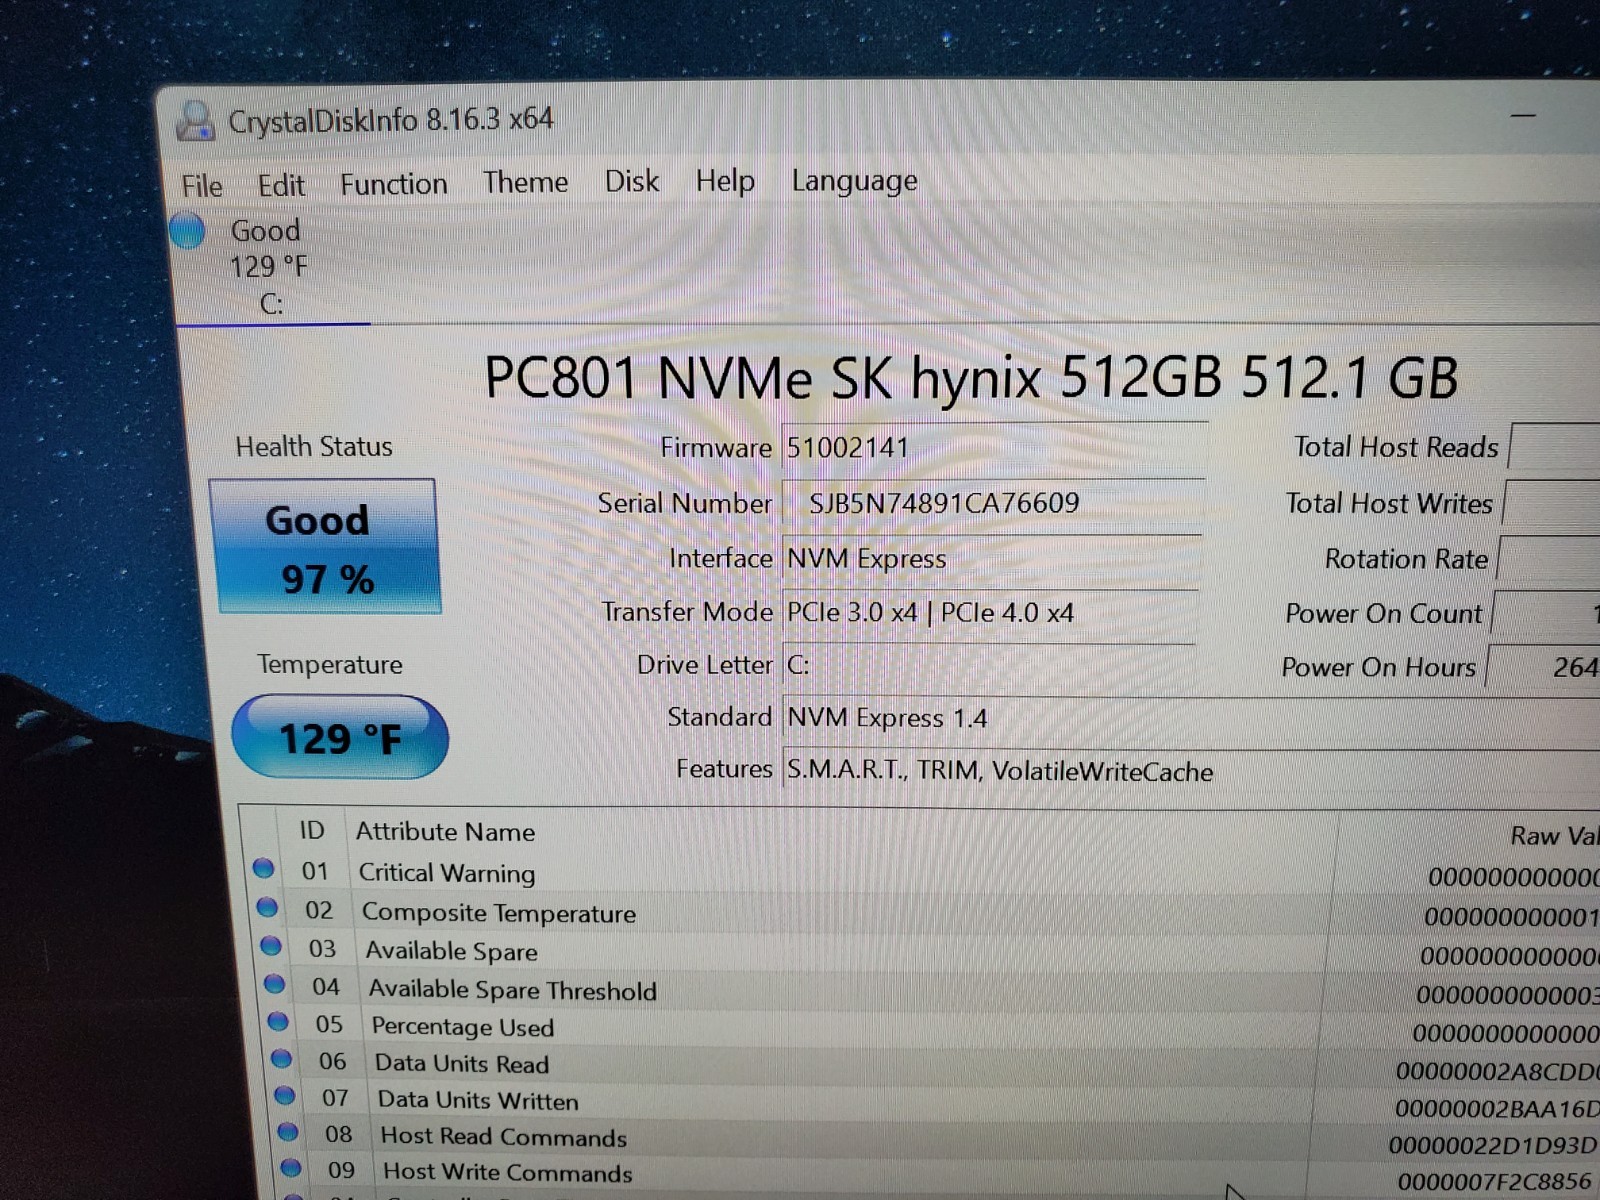Click the Health Status label
The image size is (1600, 1200).
coord(314,447)
